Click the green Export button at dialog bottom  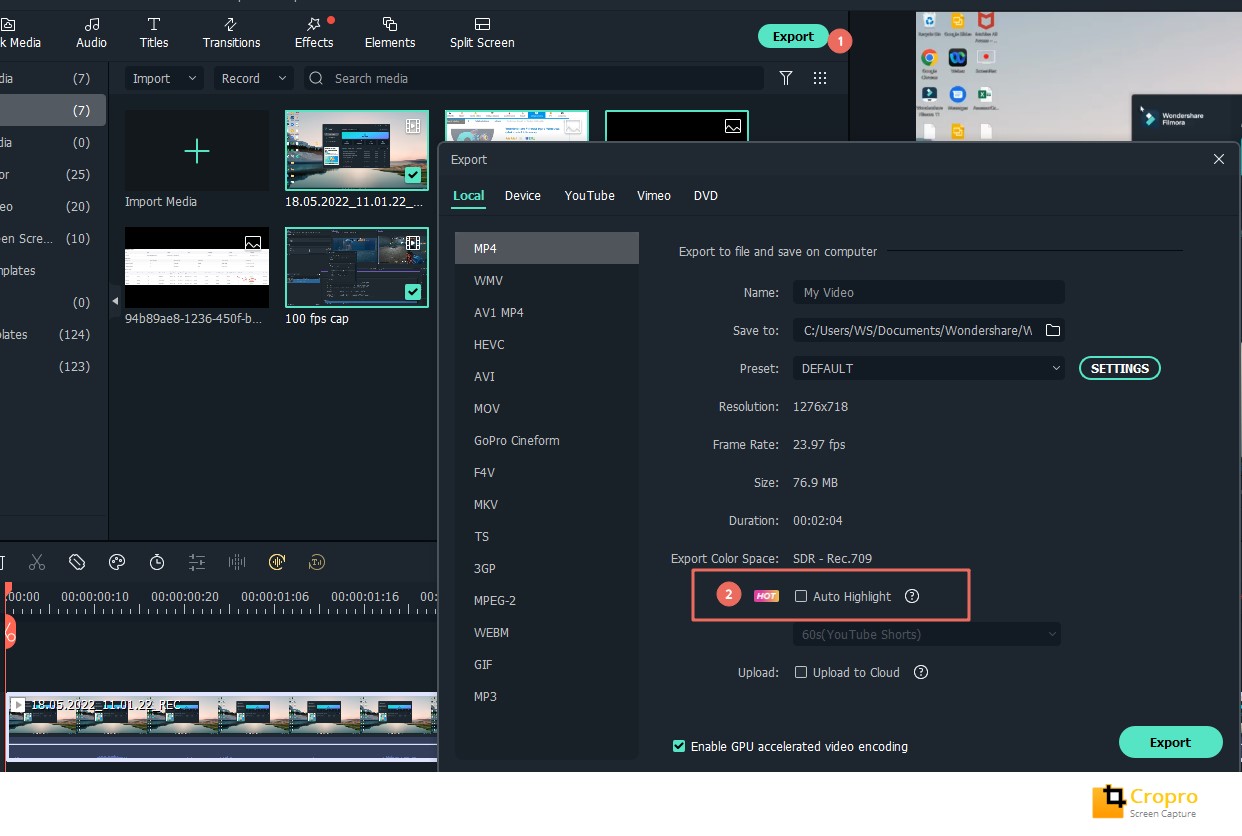point(1170,742)
